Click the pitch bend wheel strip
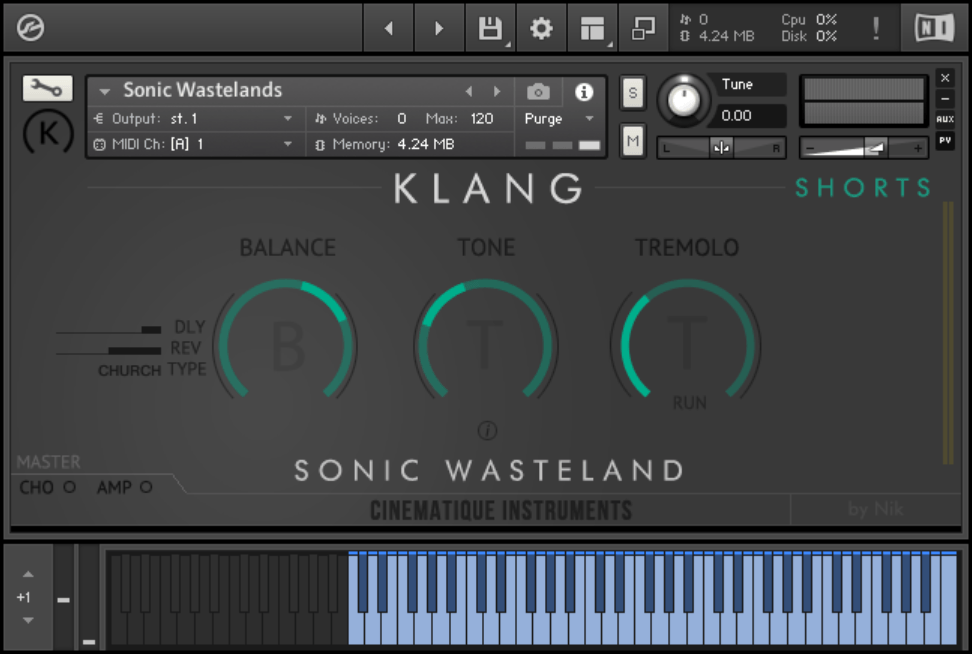Viewport: 972px width, 654px height. (63, 598)
